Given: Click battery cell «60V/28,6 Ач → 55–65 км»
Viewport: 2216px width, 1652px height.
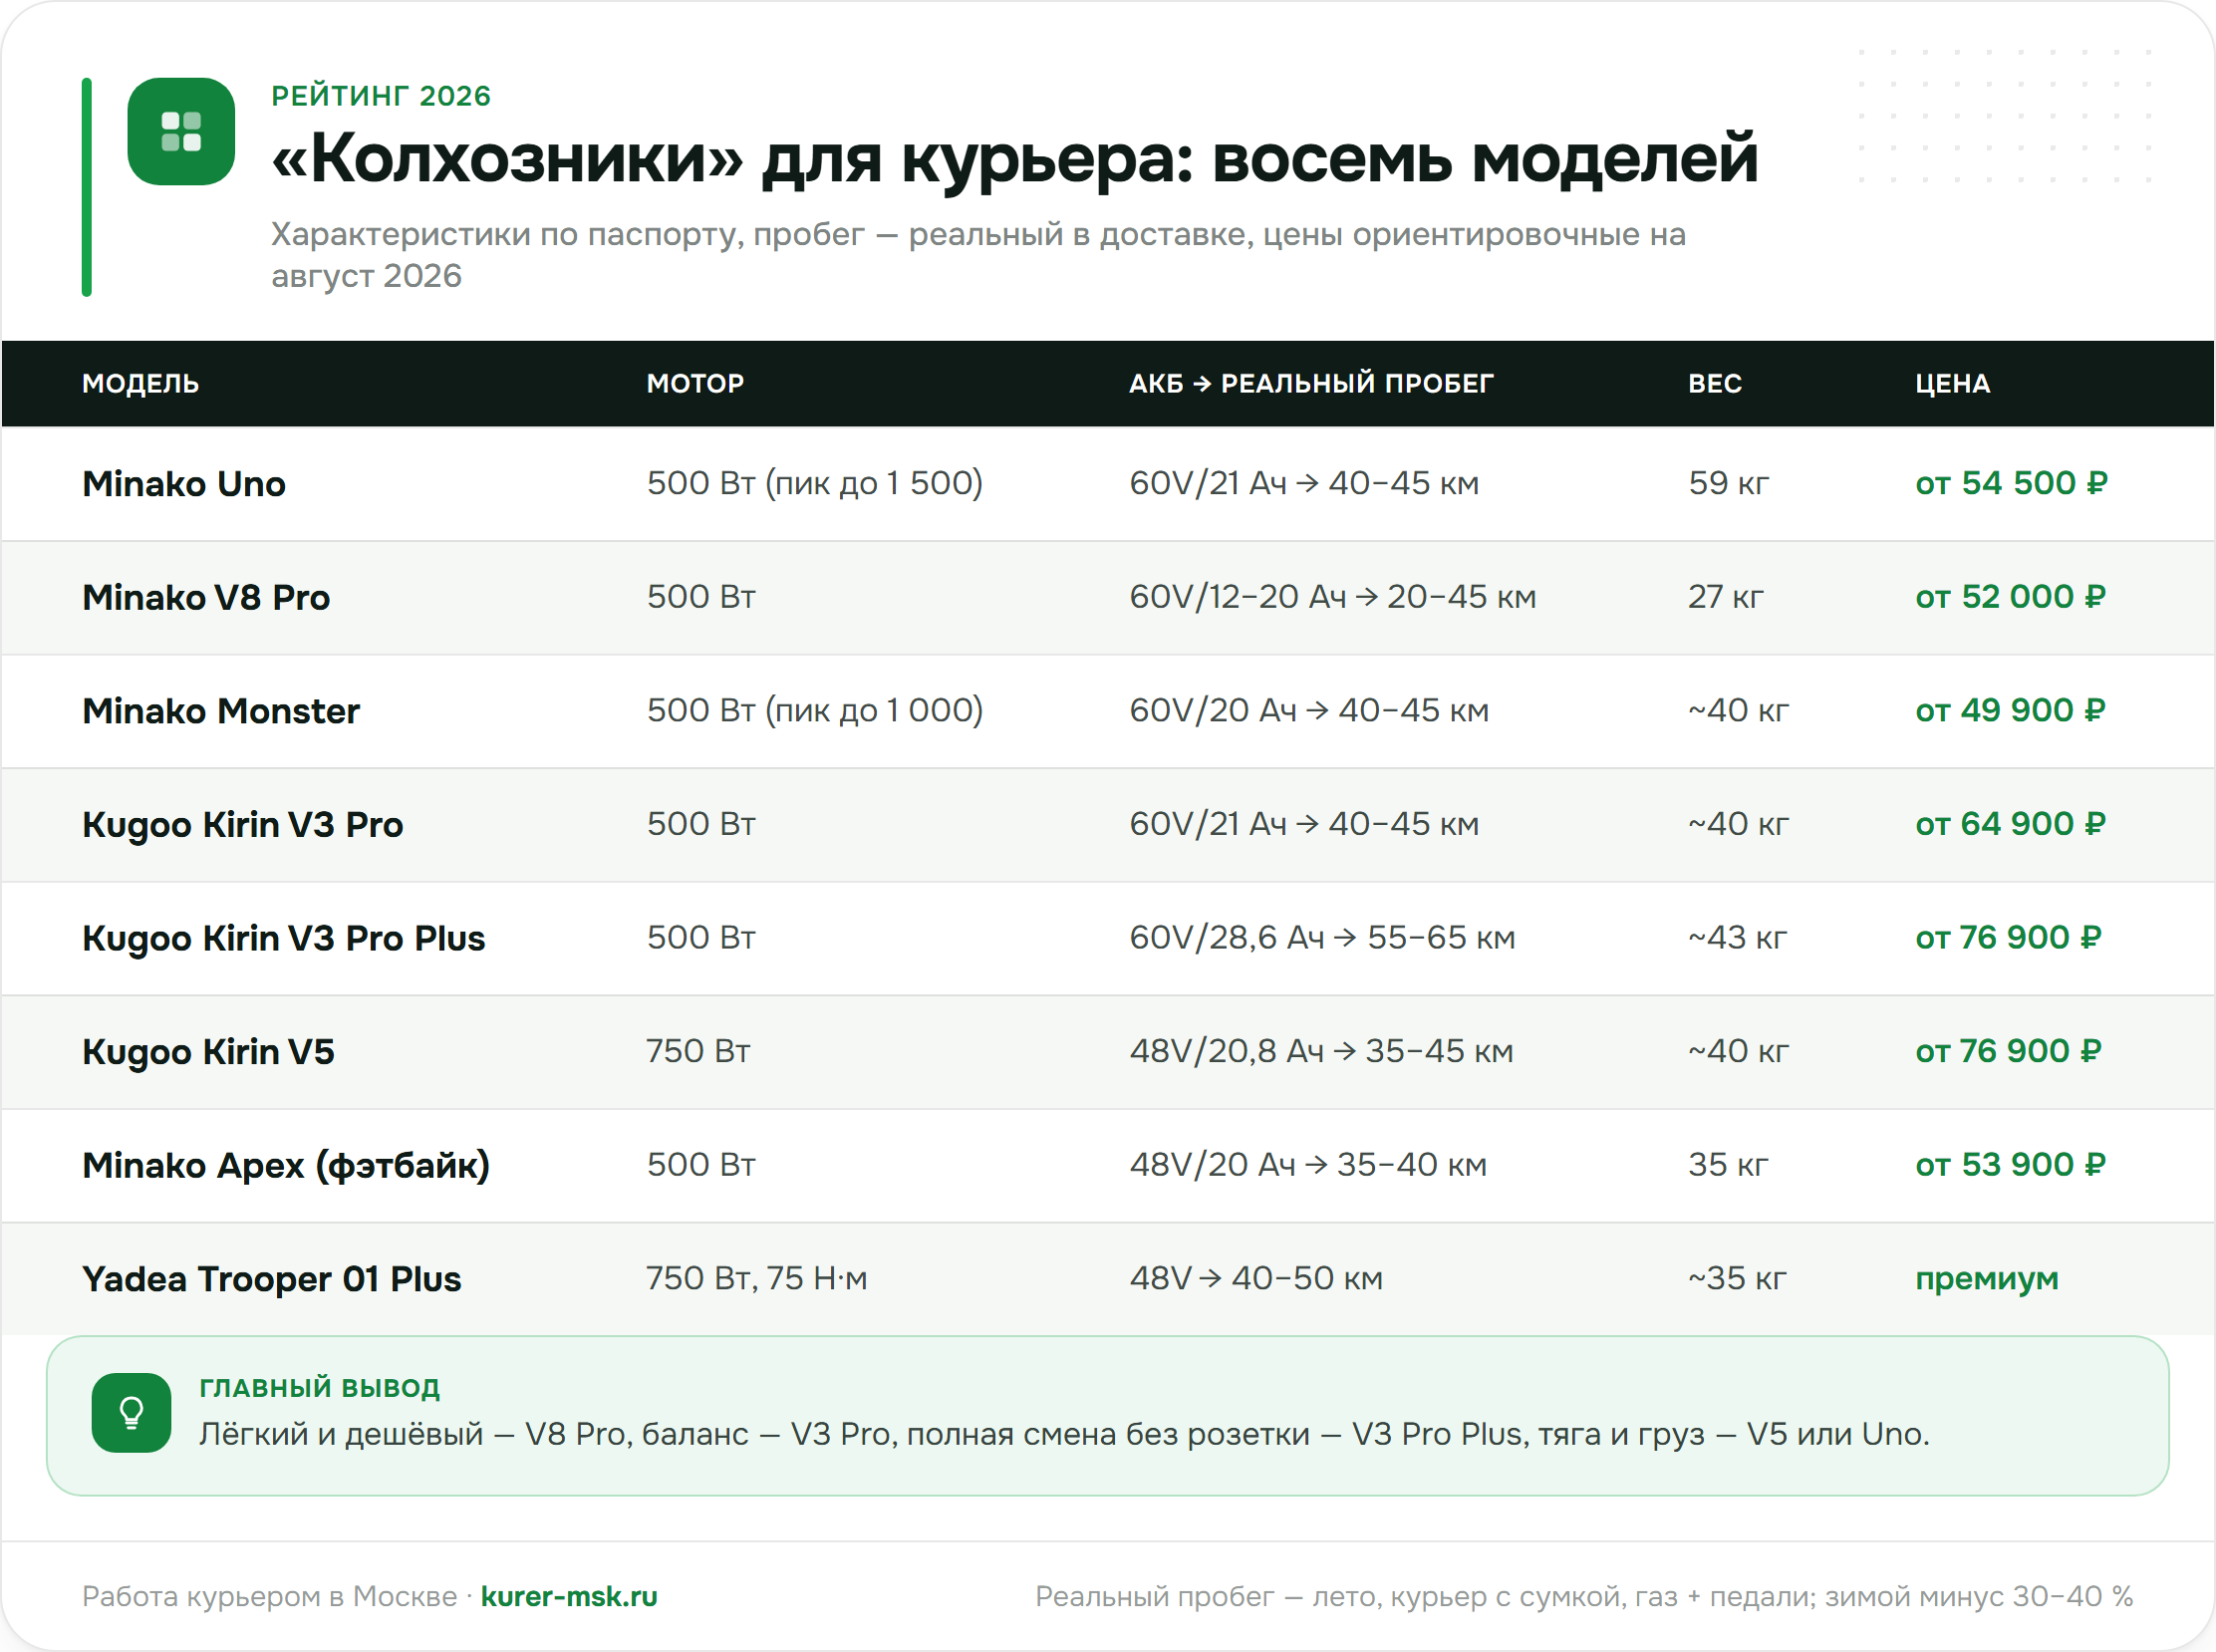Looking at the screenshot, I should [1322, 938].
